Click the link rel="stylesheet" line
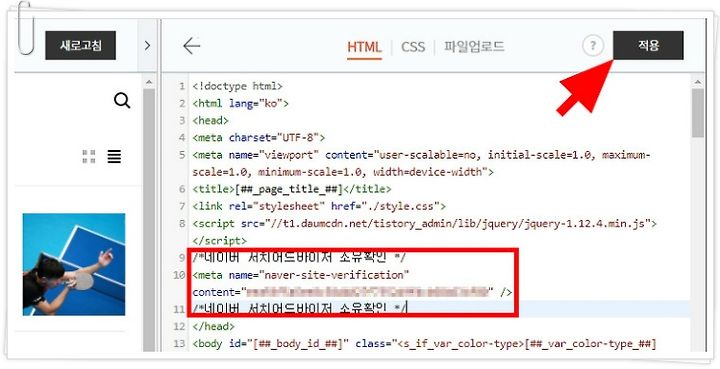 pos(319,206)
